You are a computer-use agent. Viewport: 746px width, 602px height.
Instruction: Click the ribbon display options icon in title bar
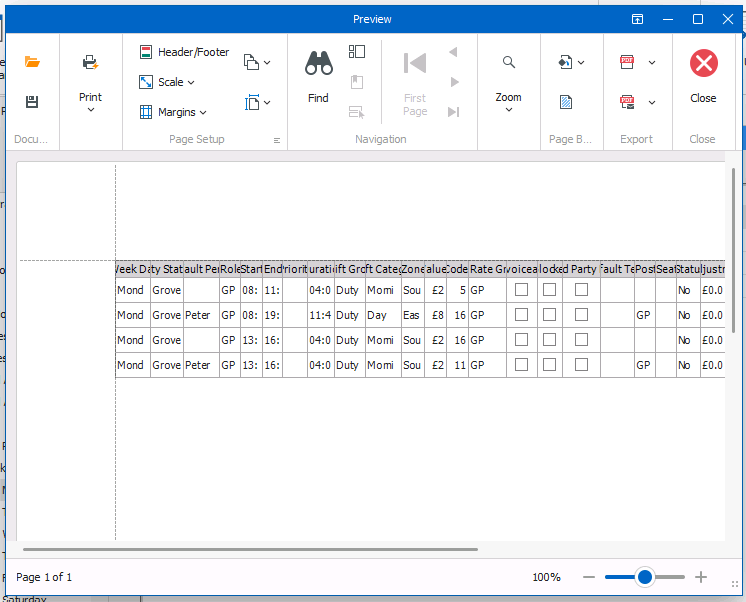click(637, 19)
